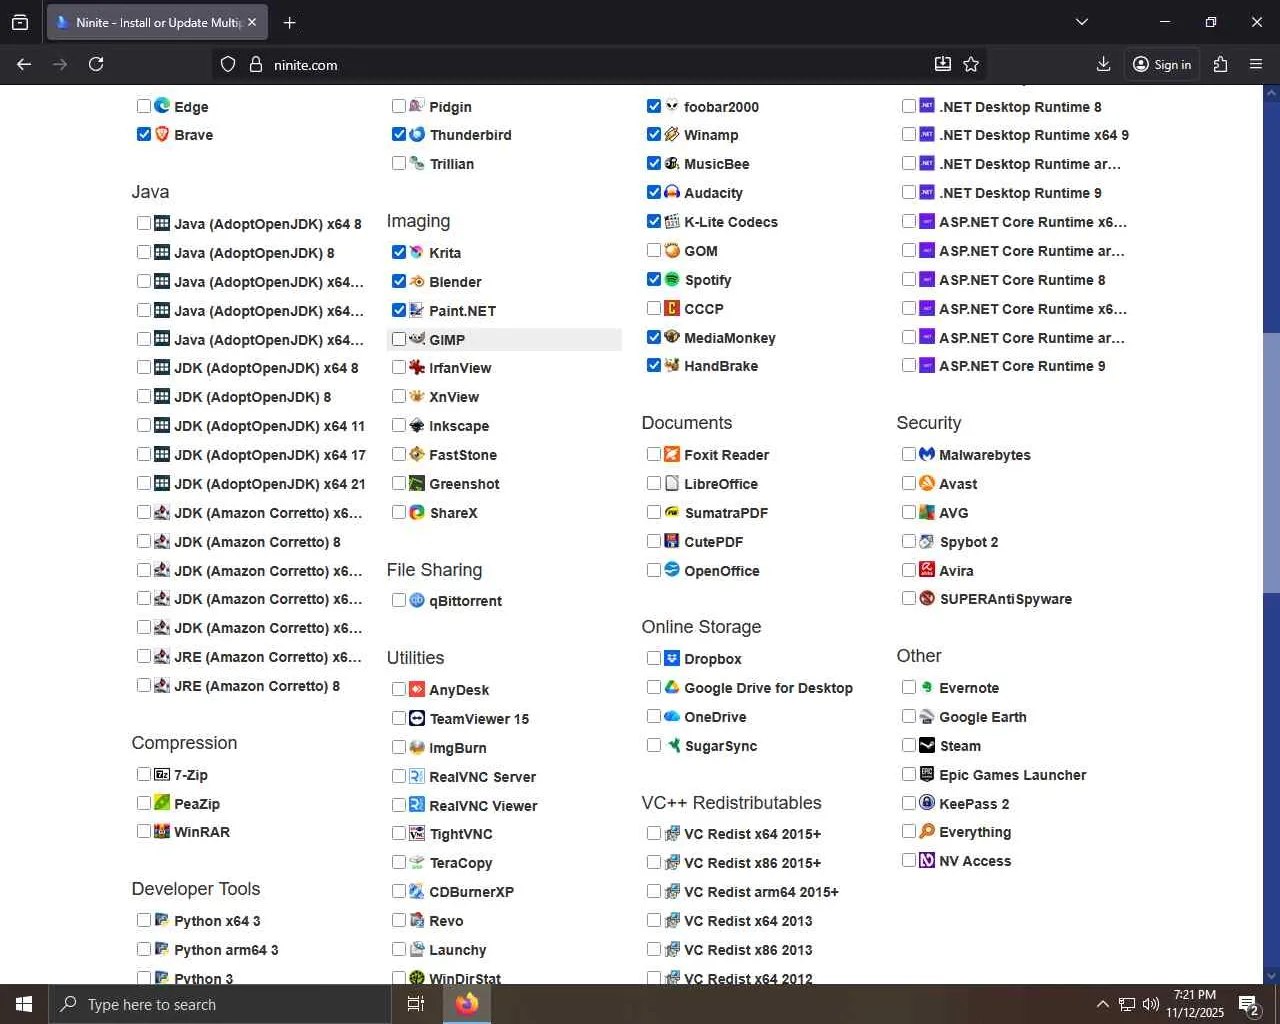Click the Dropbox icon

click(672, 658)
